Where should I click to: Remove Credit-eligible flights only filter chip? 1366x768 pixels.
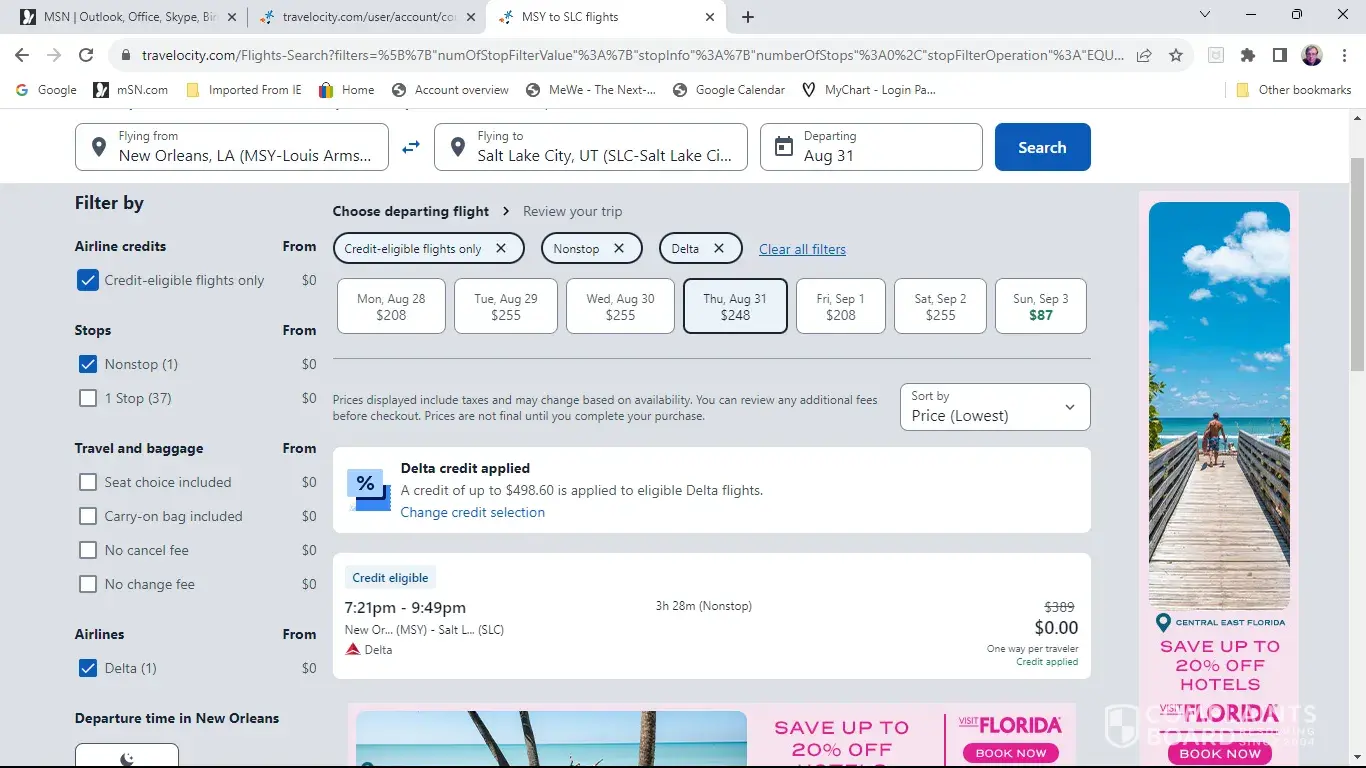pos(501,249)
